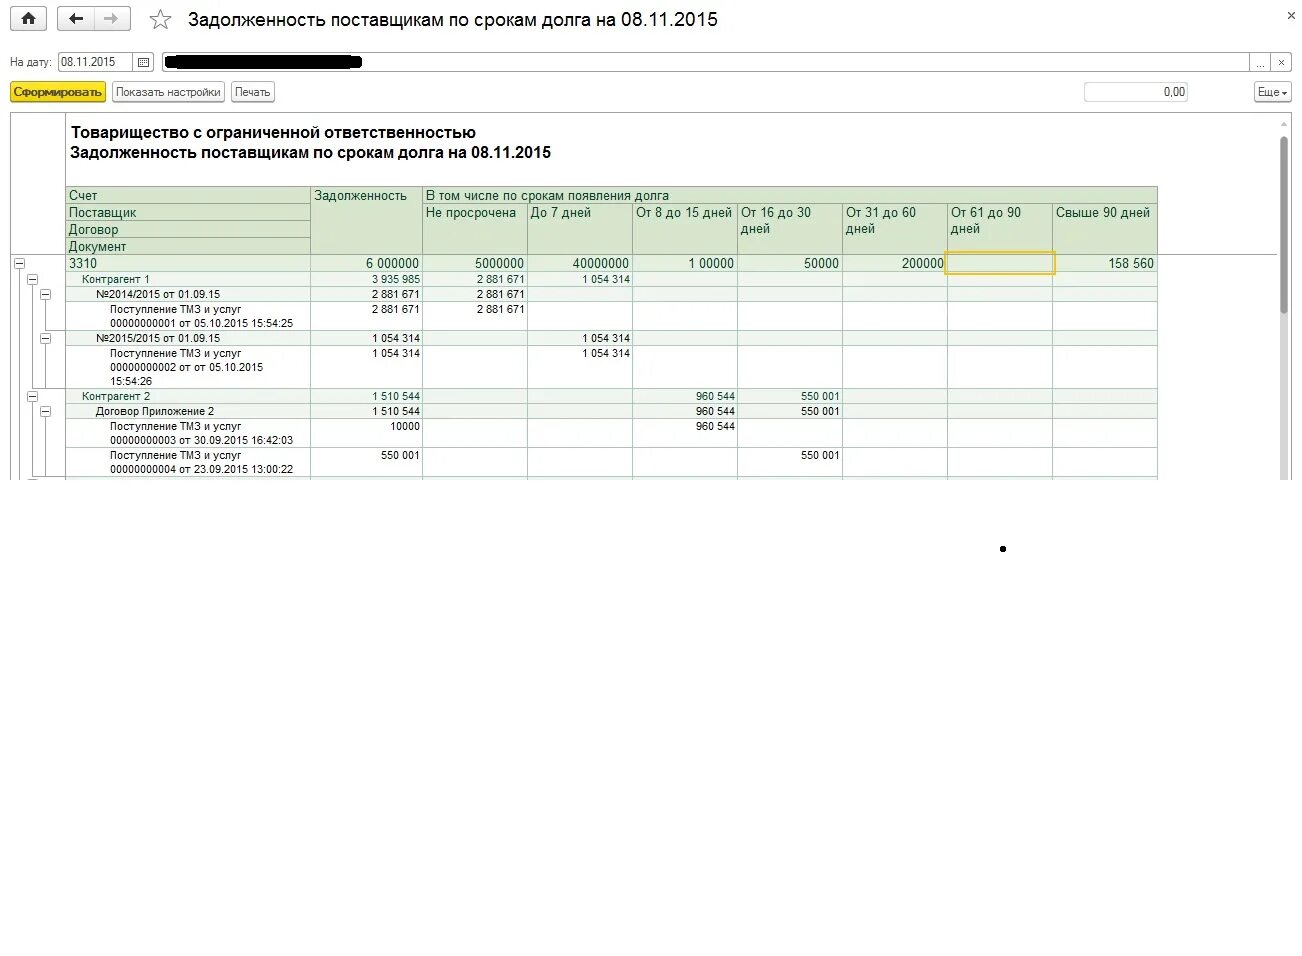
Task: Close the report window with the X
Action: coord(1291,15)
